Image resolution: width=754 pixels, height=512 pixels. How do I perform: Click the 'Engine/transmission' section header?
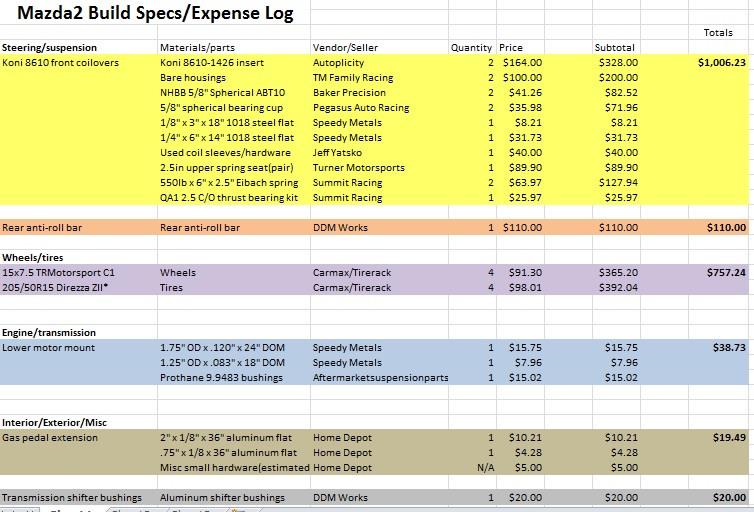click(78, 333)
